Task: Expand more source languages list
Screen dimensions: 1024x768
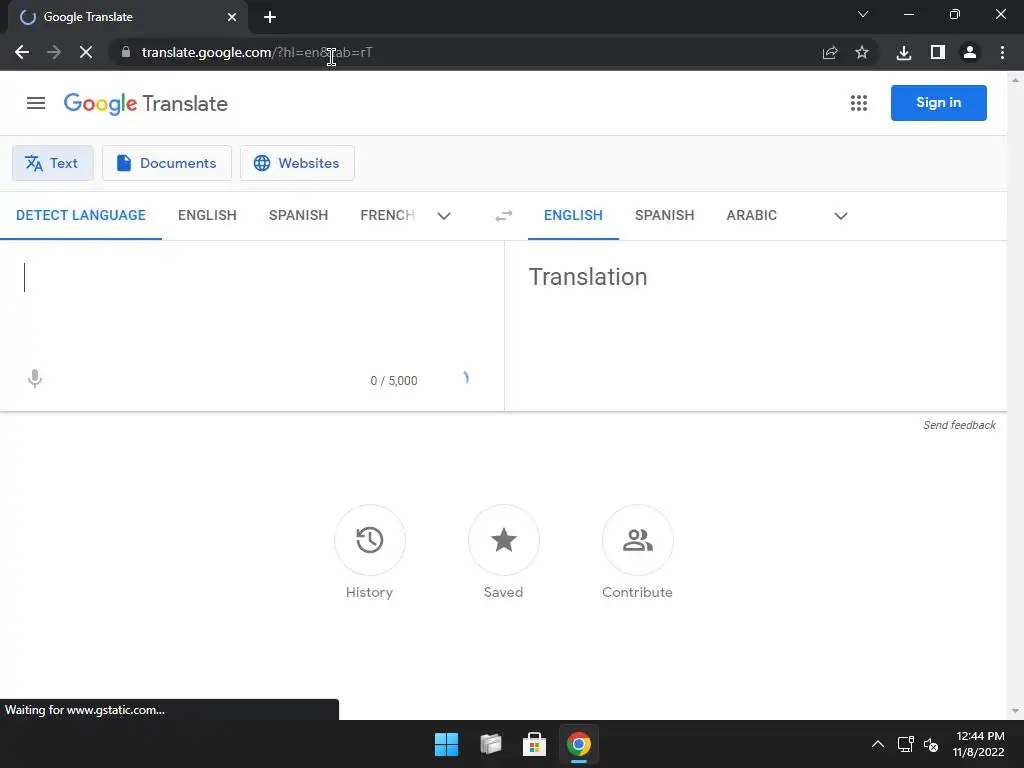Action: pyautogui.click(x=444, y=216)
